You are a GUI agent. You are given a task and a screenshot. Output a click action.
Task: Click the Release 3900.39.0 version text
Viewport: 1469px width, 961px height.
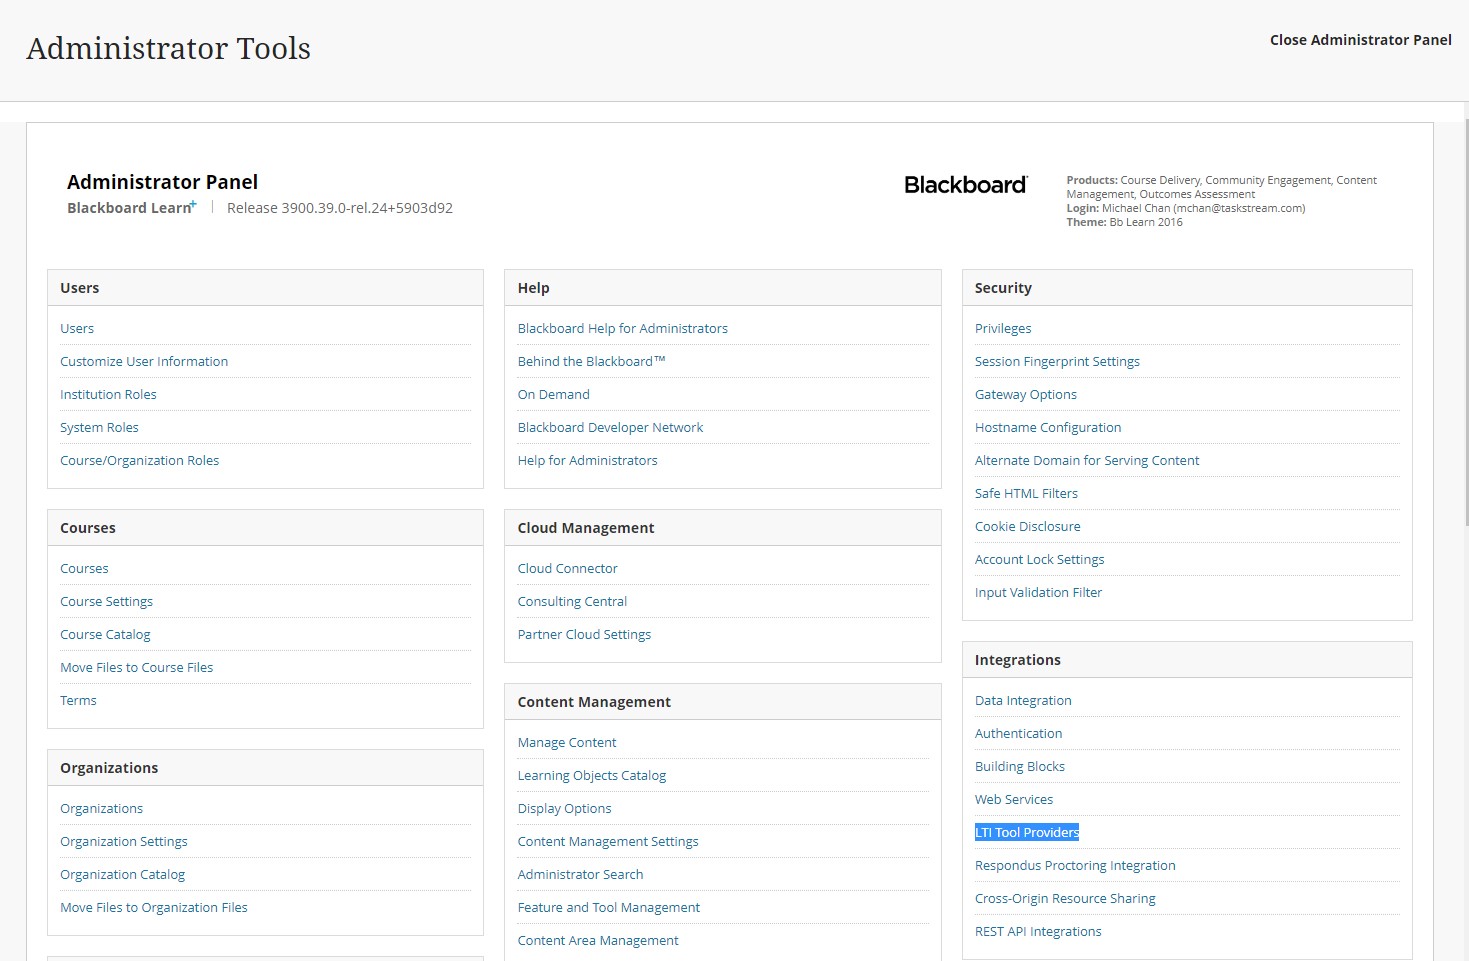click(x=340, y=208)
